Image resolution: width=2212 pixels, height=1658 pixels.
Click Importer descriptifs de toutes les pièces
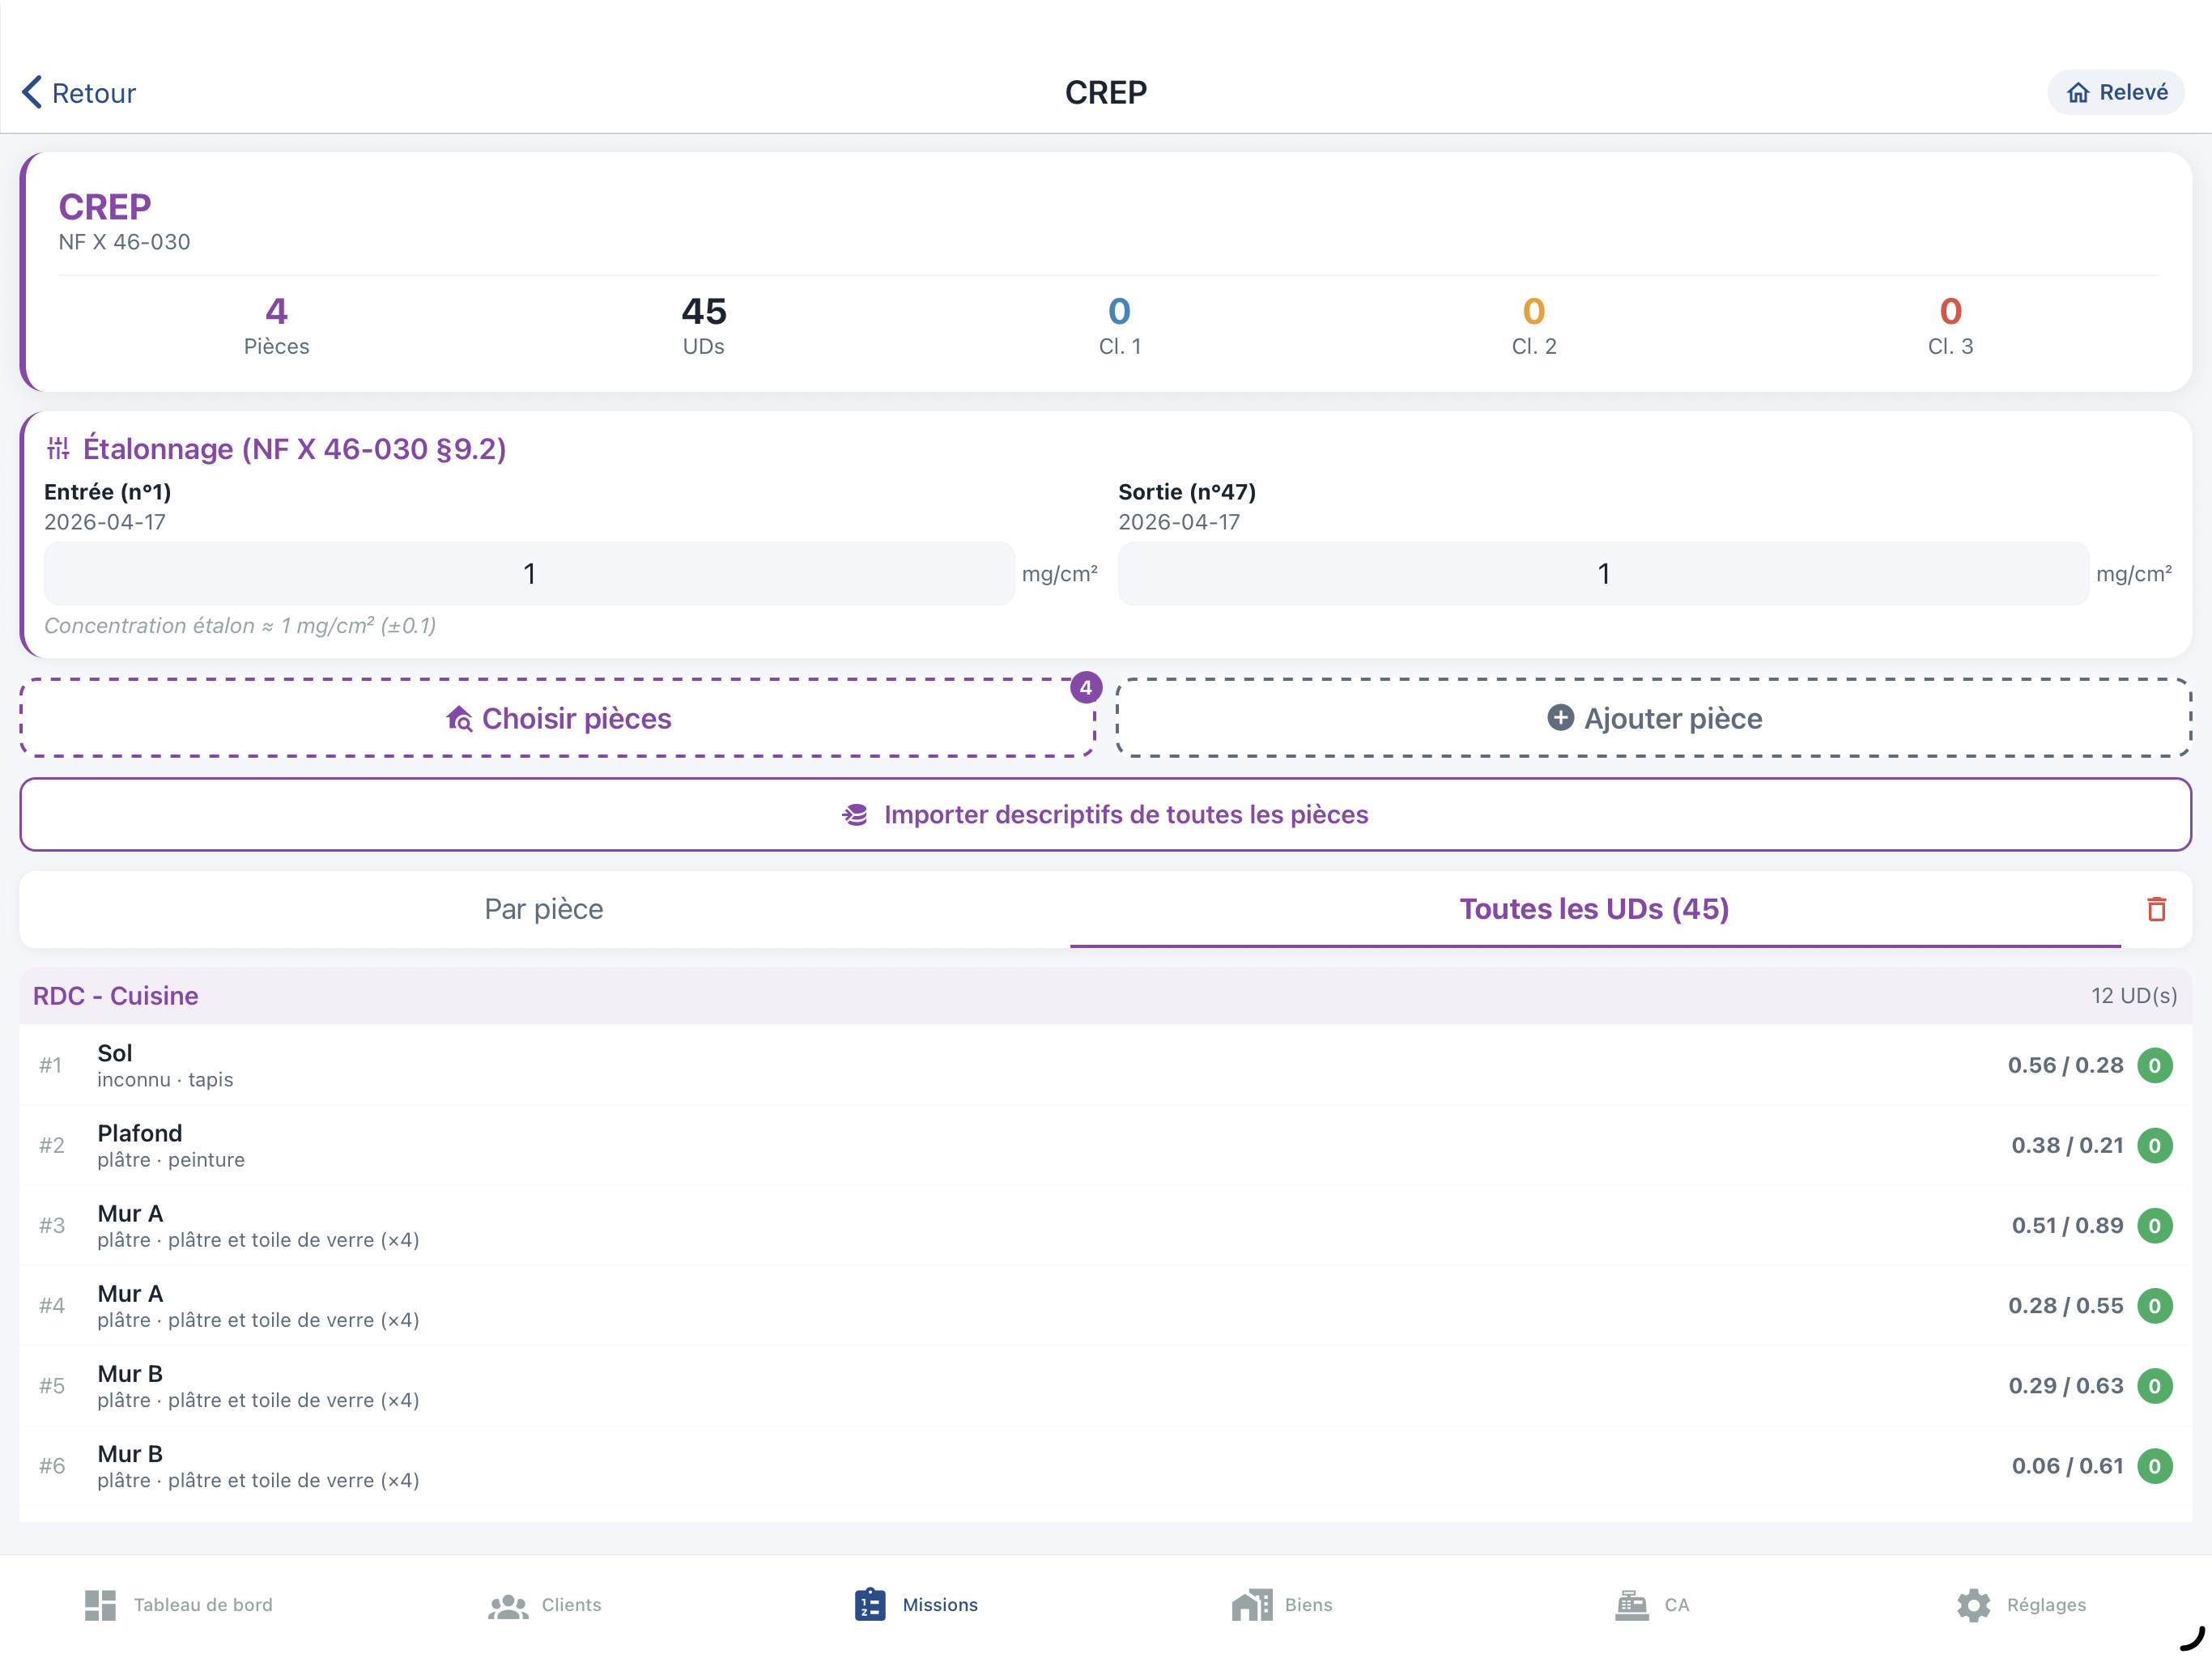tap(1105, 815)
